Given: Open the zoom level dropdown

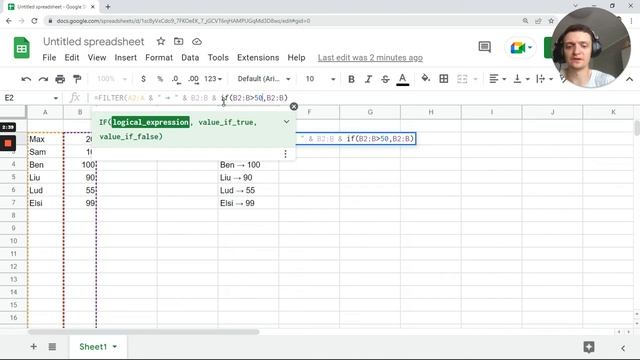Looking at the screenshot, I should [112, 79].
